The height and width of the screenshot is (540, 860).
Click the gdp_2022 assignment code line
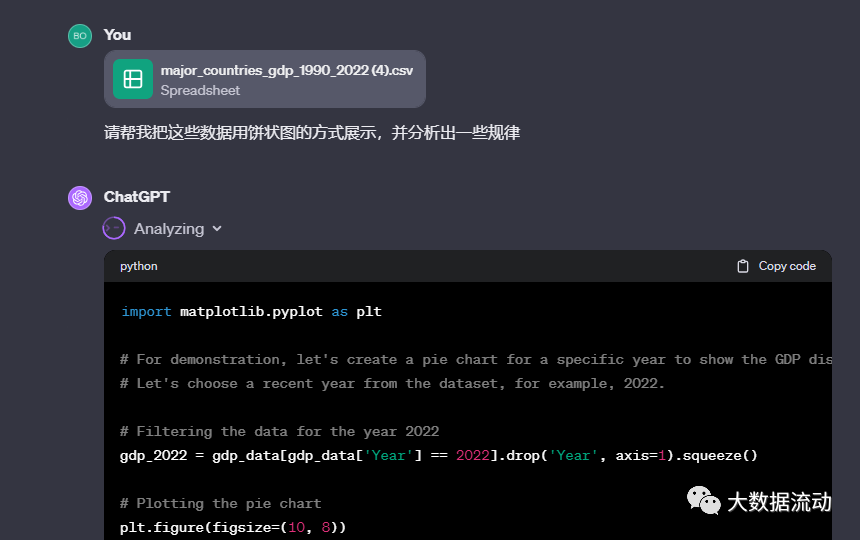(x=439, y=456)
